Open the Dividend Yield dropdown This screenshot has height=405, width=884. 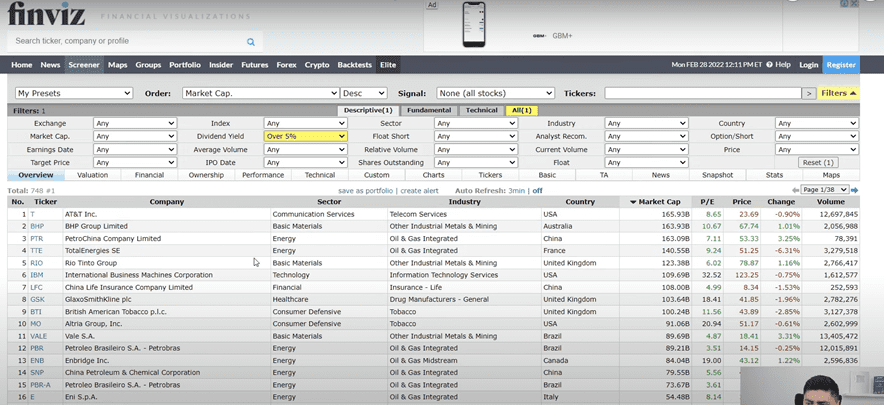[x=305, y=136]
